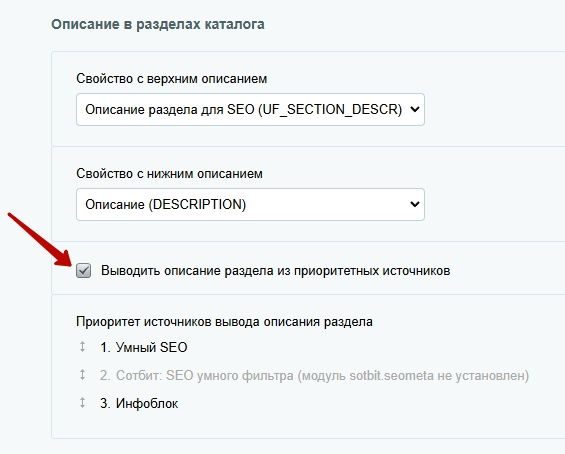Click the 'Приоритет источников вывода описания раздела' label
This screenshot has height=454, width=565.
(x=224, y=321)
